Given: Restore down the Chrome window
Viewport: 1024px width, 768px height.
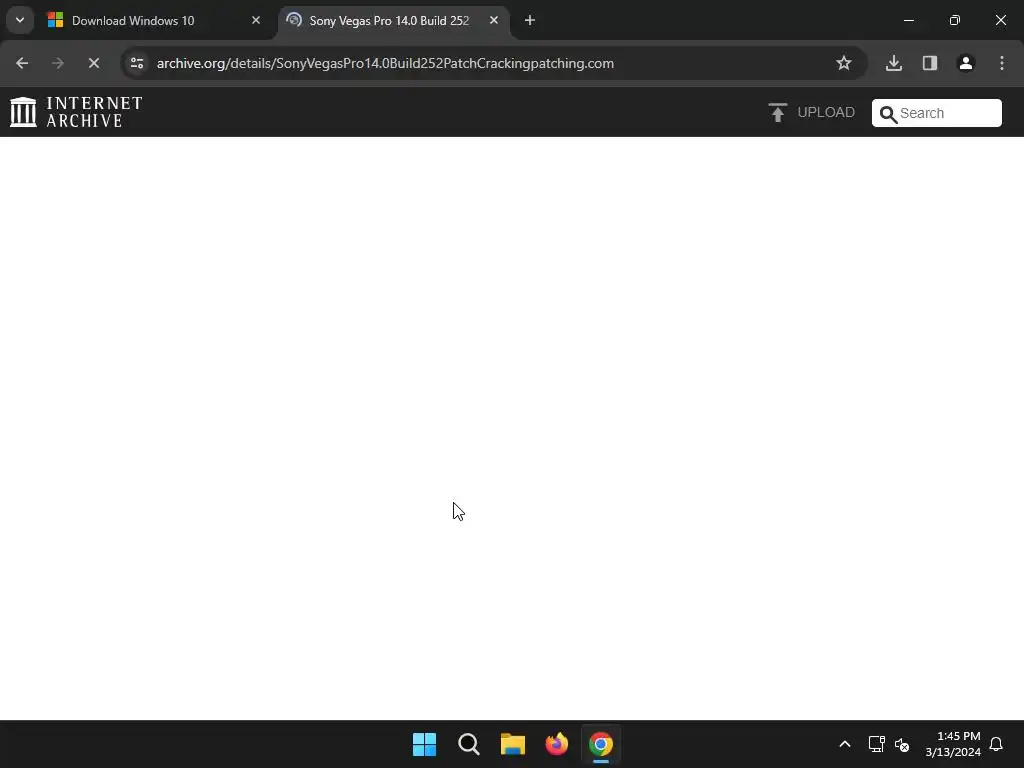Looking at the screenshot, I should [x=955, y=20].
